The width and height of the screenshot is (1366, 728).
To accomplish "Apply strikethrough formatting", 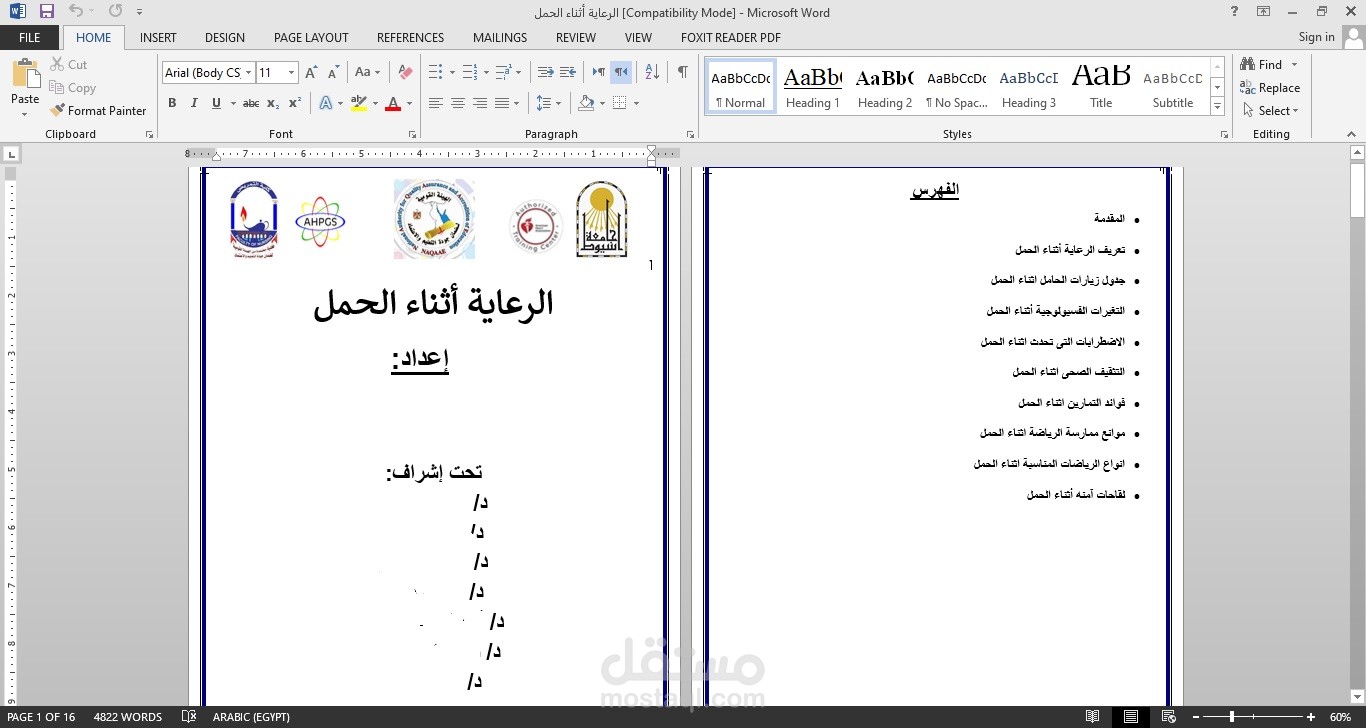I will 250,103.
